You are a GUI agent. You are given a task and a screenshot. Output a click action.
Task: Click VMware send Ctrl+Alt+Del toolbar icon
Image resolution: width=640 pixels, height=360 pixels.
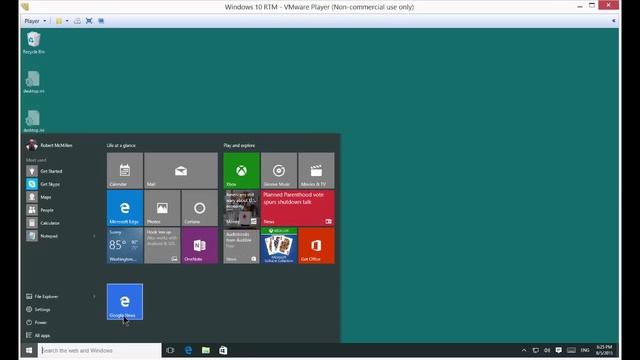click(x=77, y=21)
